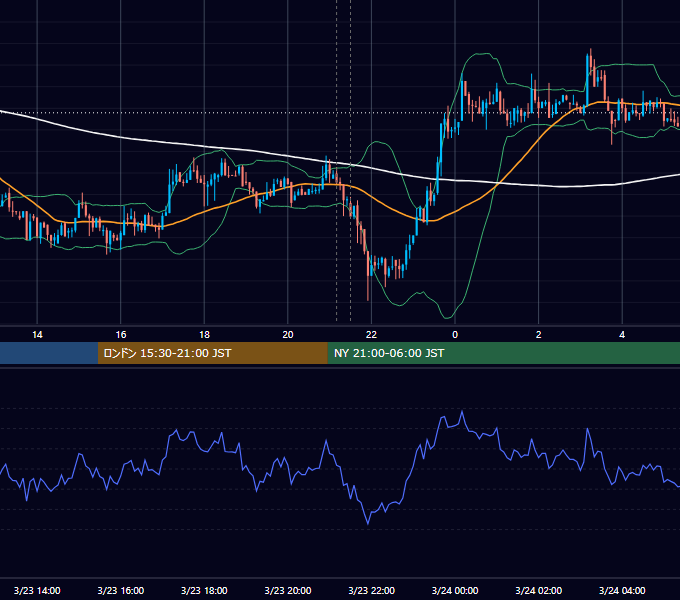Click the 3/23 16:00 time label
The width and height of the screenshot is (680, 600).
[x=121, y=590]
